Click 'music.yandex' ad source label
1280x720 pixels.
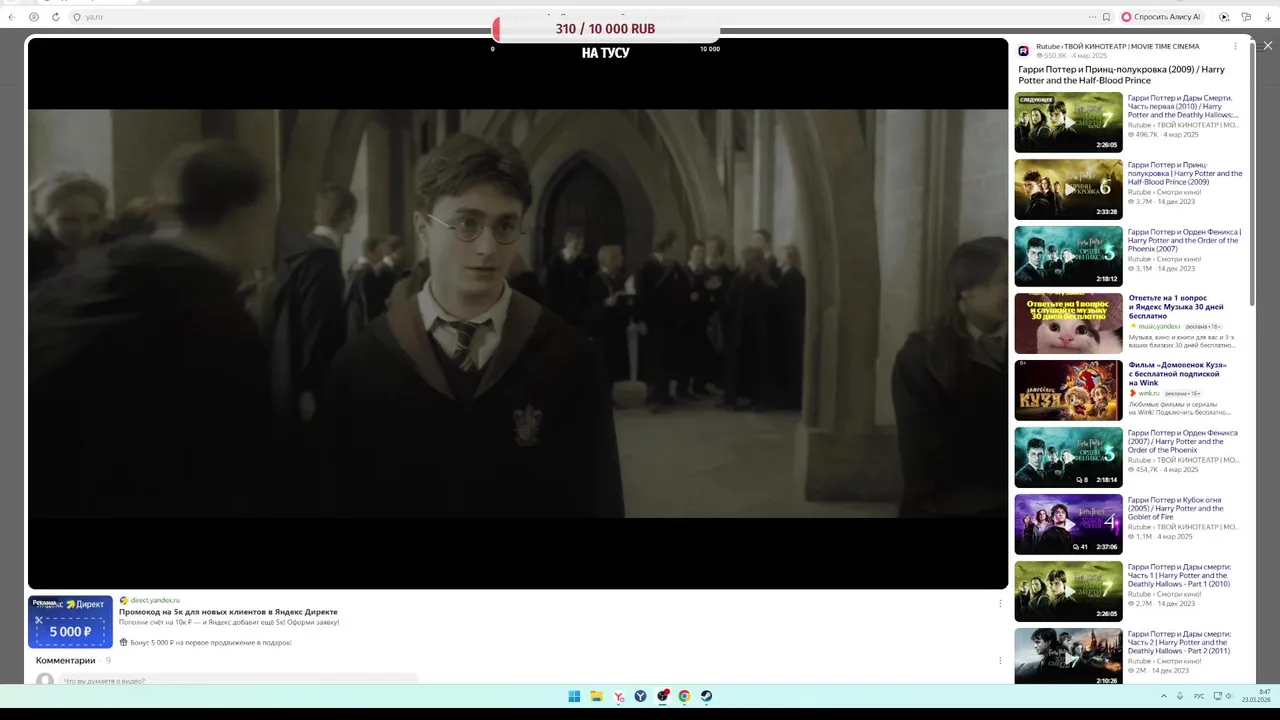[1159, 326]
